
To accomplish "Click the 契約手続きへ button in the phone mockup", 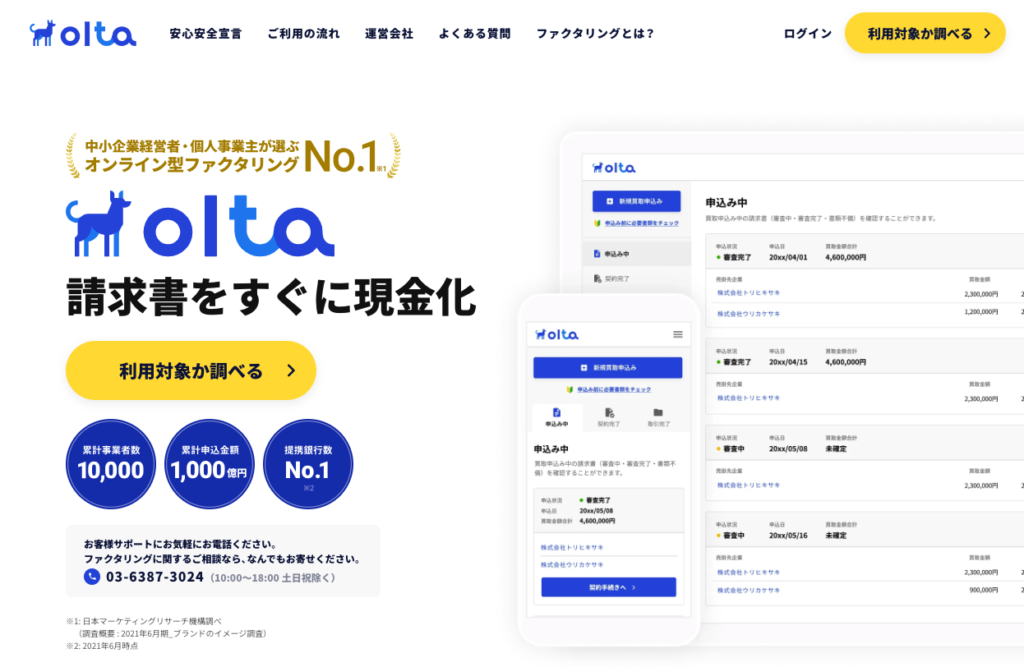I will [x=609, y=587].
